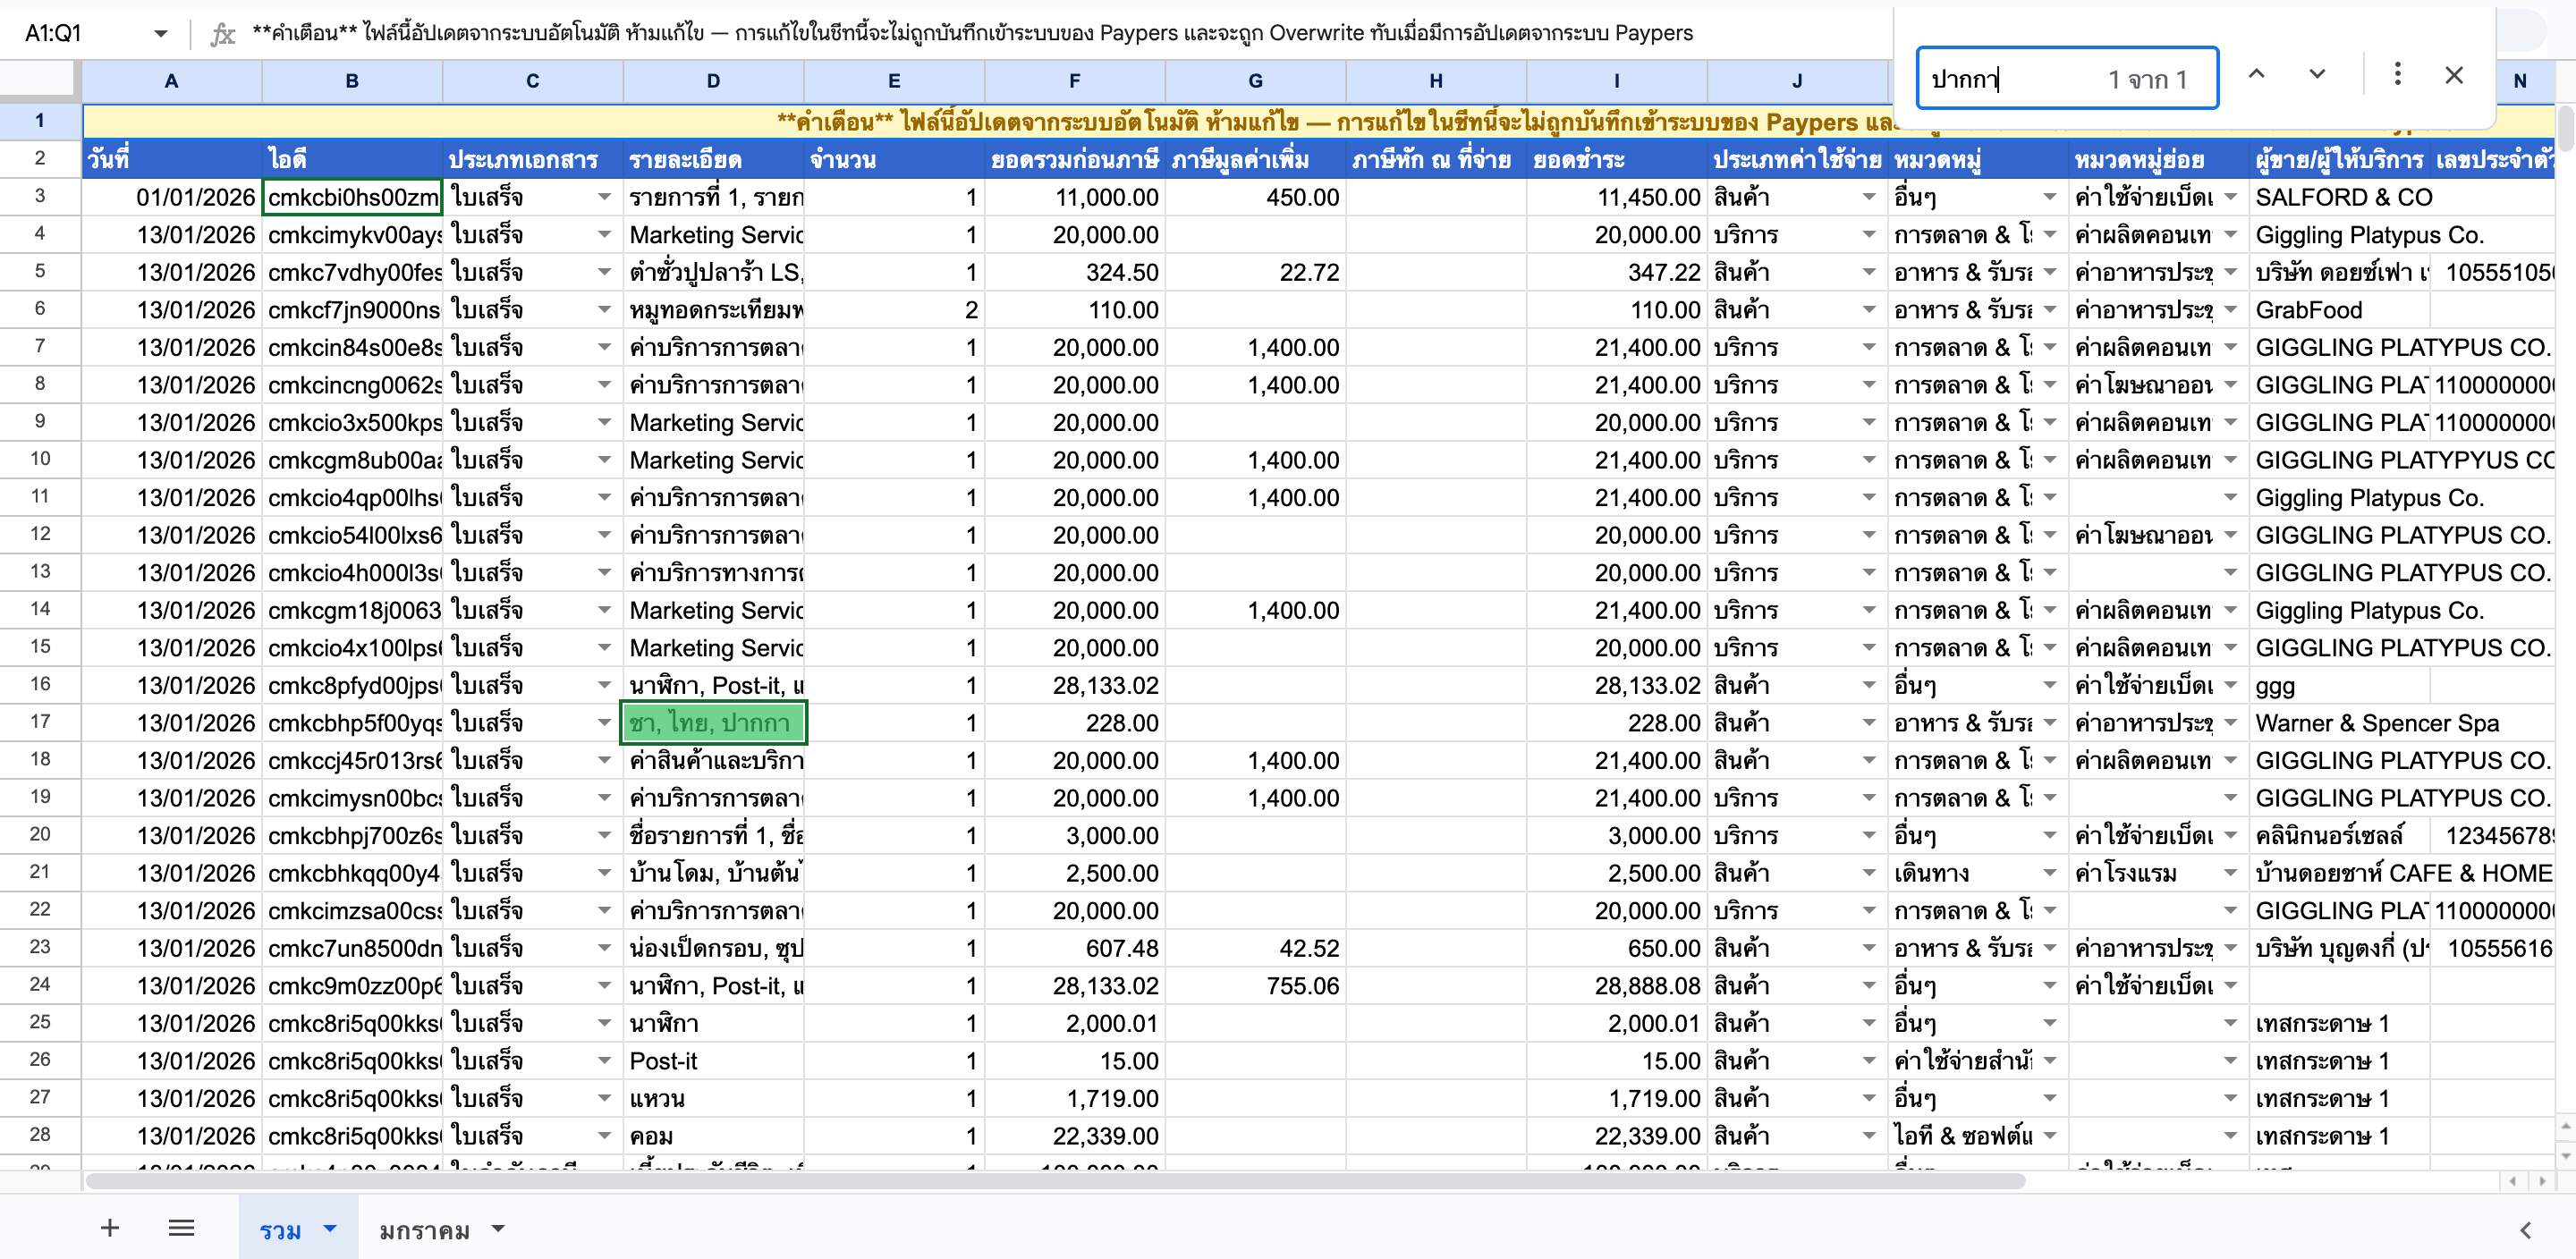Select column G header

point(1255,81)
